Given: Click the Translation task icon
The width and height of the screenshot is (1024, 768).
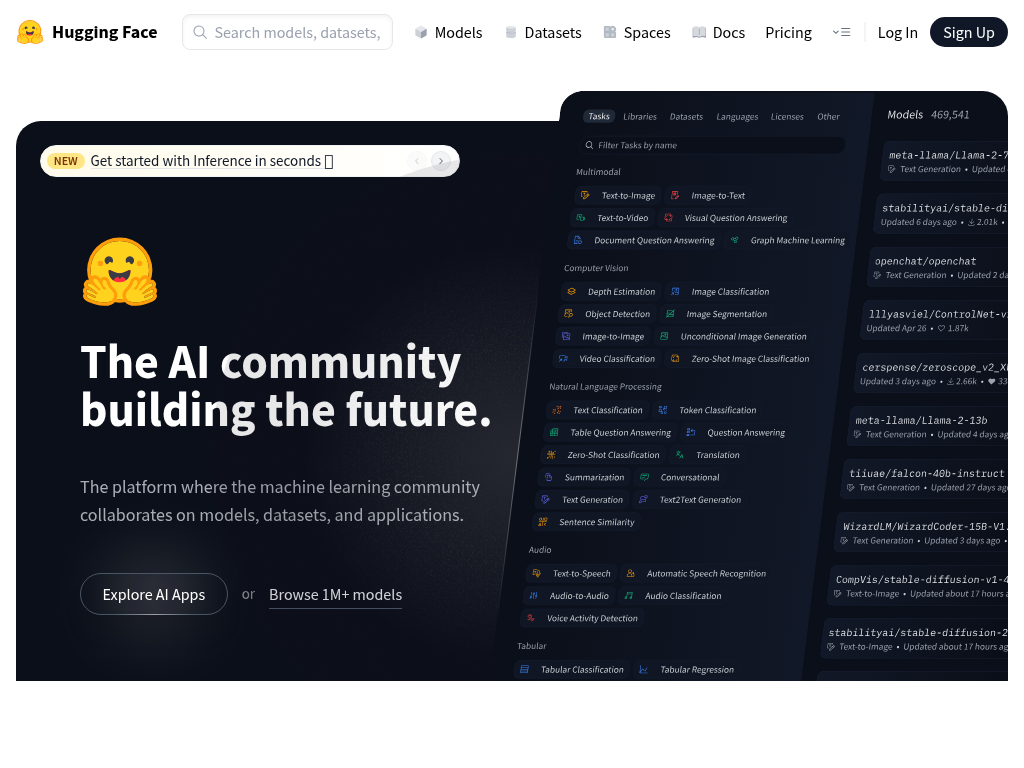Looking at the screenshot, I should pyautogui.click(x=680, y=455).
